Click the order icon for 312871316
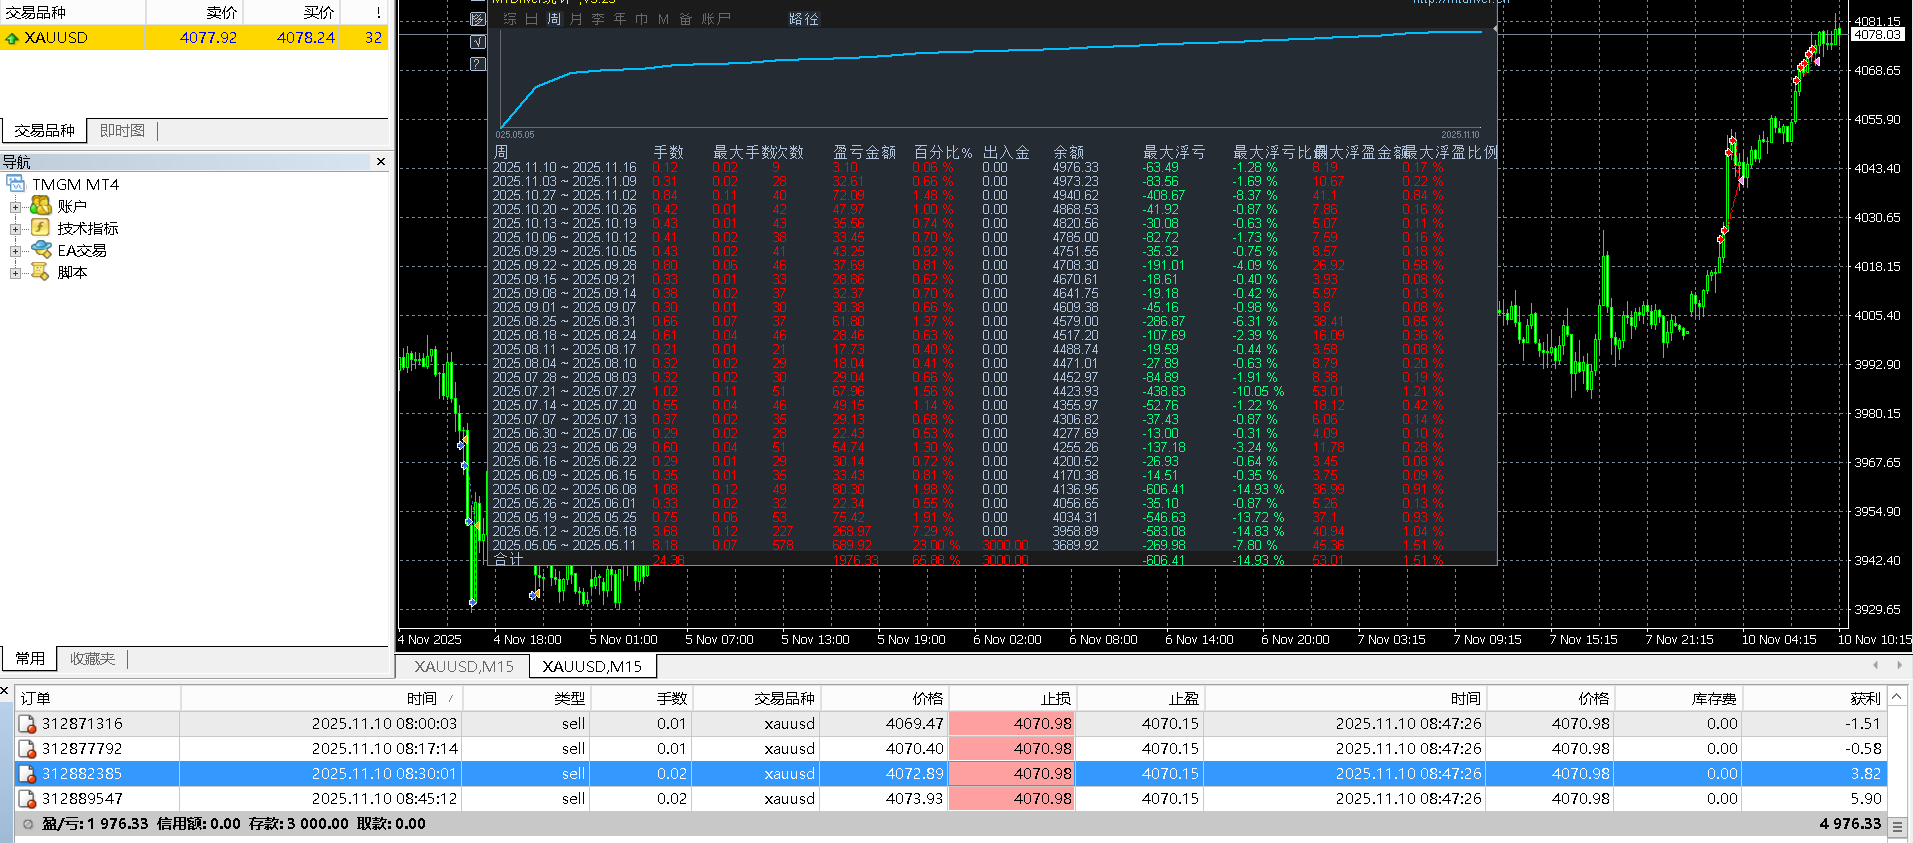 coord(28,724)
